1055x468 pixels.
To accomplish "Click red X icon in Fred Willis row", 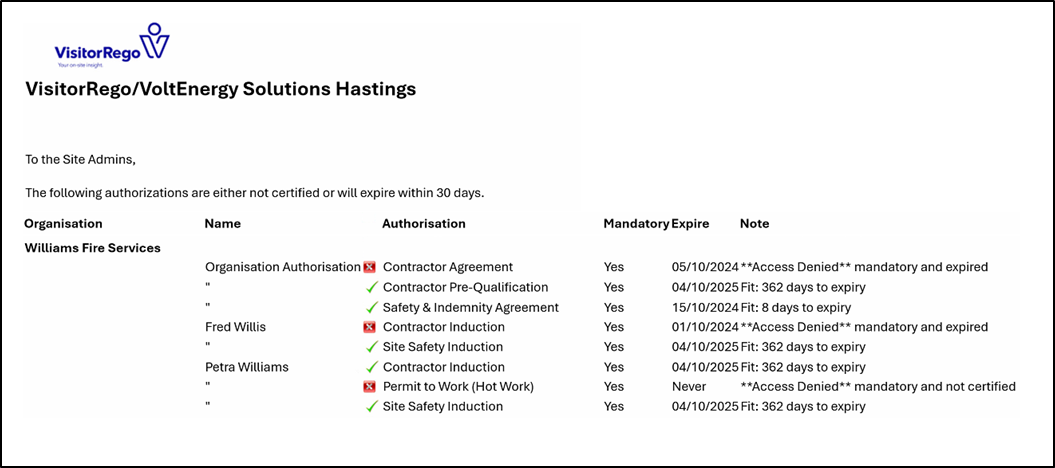I will click(x=369, y=327).
